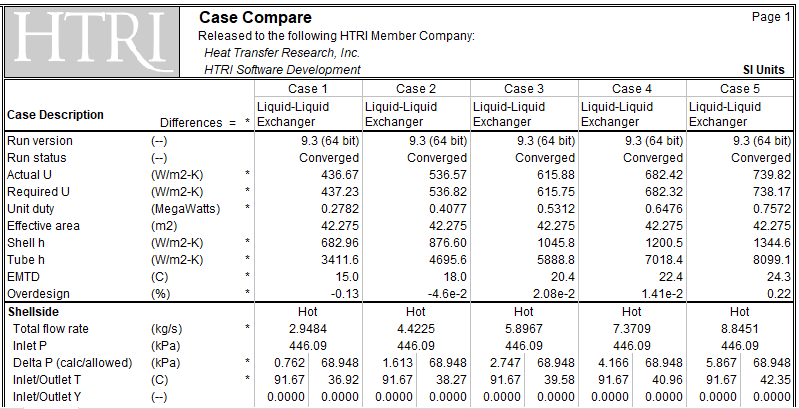Click outlet temperature value 42.35
Image resolution: width=799 pixels, height=409 pixels.
776,380
